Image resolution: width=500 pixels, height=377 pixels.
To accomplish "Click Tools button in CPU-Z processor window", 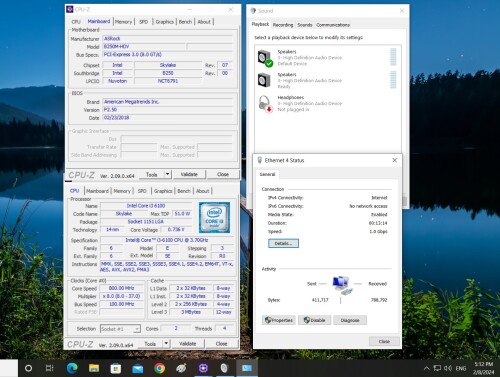I will coord(150,344).
